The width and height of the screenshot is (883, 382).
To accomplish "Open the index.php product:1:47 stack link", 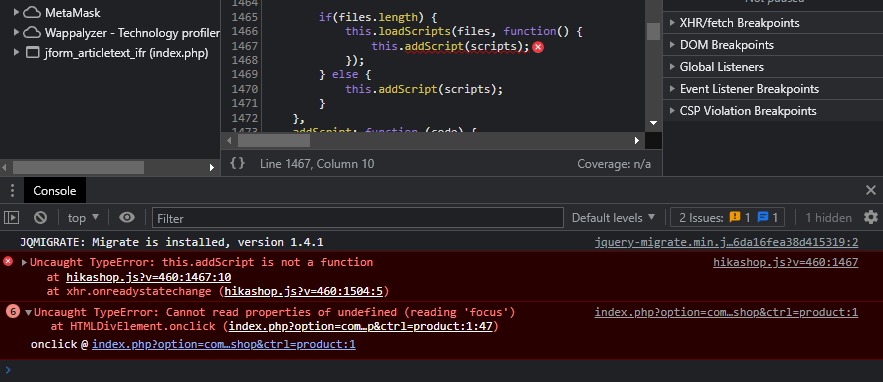I will tap(360, 326).
